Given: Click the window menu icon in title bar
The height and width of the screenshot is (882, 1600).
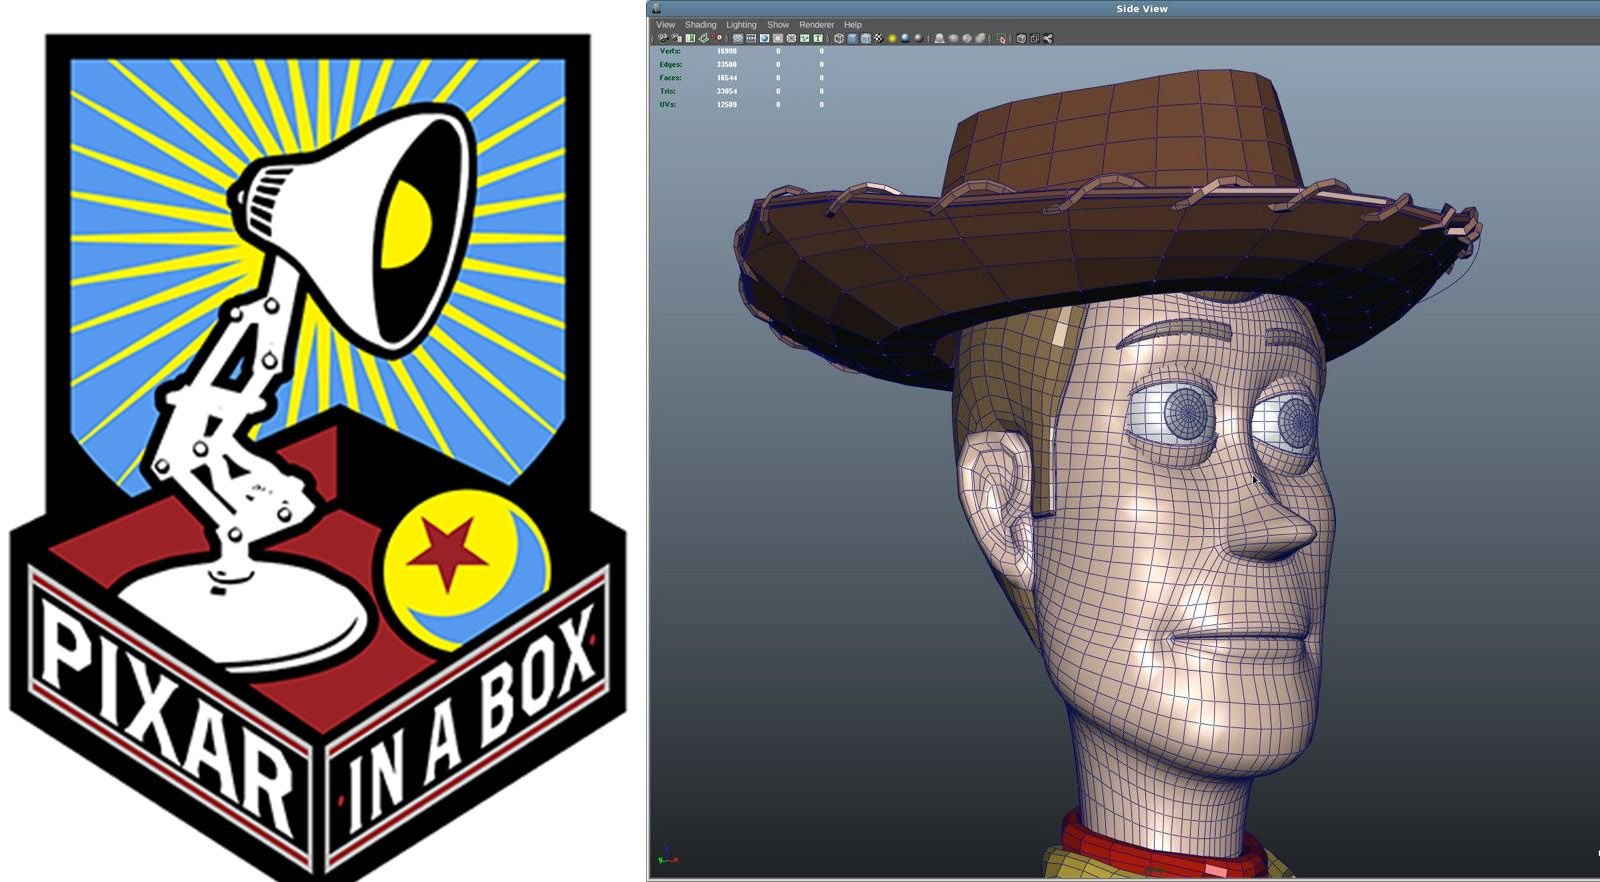Looking at the screenshot, I should pos(656,8).
